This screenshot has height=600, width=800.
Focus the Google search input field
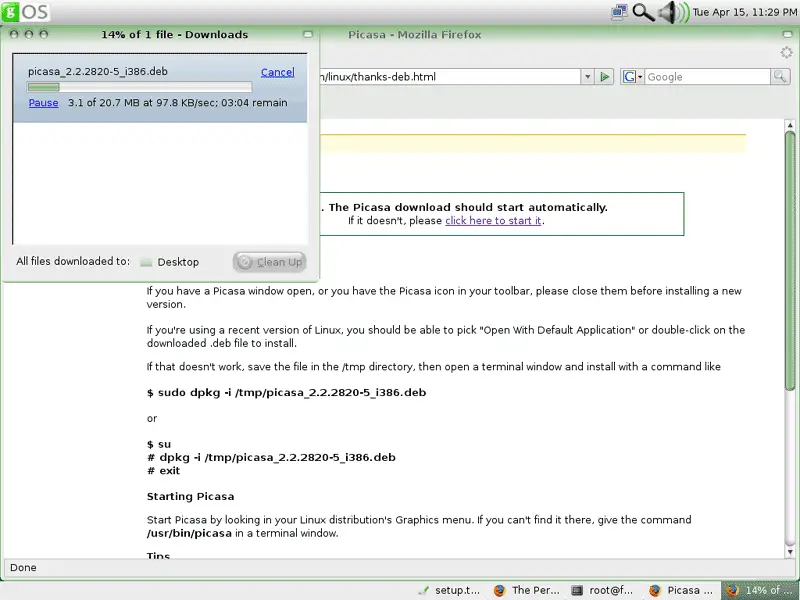pyautogui.click(x=706, y=77)
